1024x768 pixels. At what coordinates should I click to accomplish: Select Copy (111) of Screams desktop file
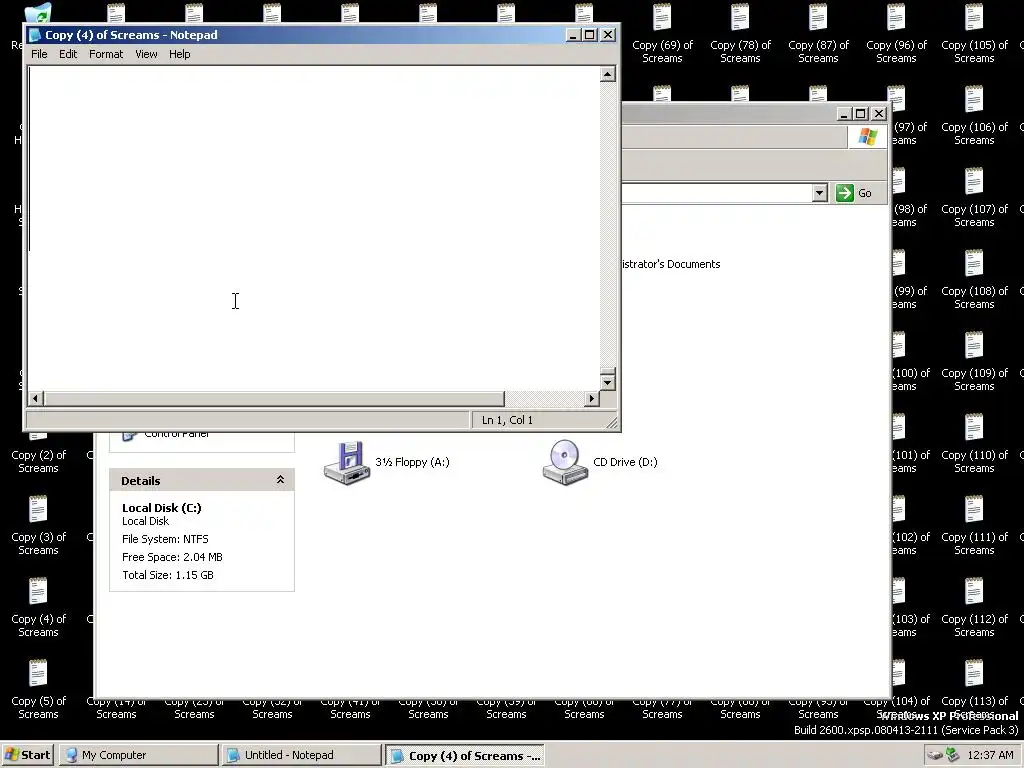[x=974, y=526]
